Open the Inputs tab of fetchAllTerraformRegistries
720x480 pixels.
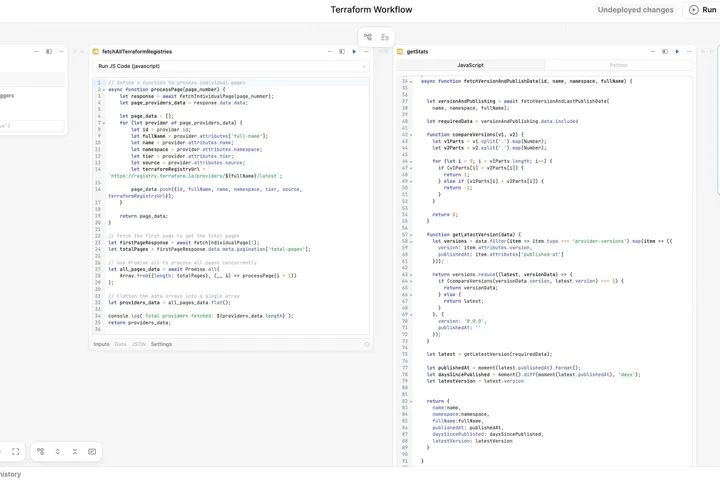pyautogui.click(x=101, y=344)
